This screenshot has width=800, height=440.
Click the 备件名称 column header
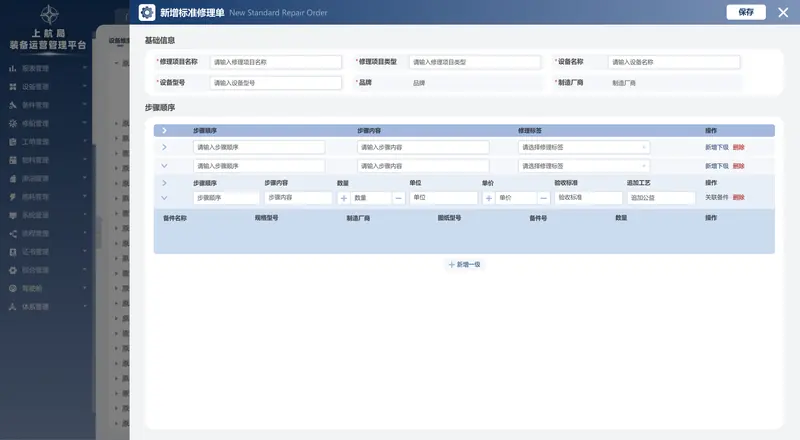(x=175, y=218)
